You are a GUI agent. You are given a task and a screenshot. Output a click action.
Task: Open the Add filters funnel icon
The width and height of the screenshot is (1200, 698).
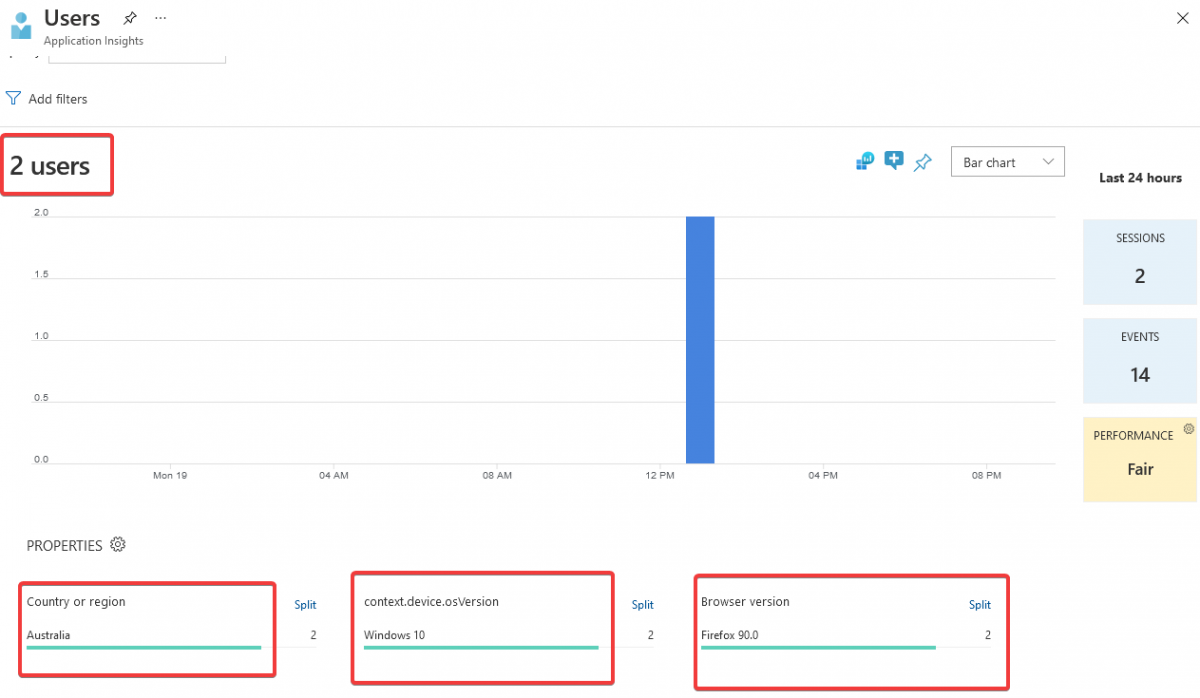pos(13,97)
